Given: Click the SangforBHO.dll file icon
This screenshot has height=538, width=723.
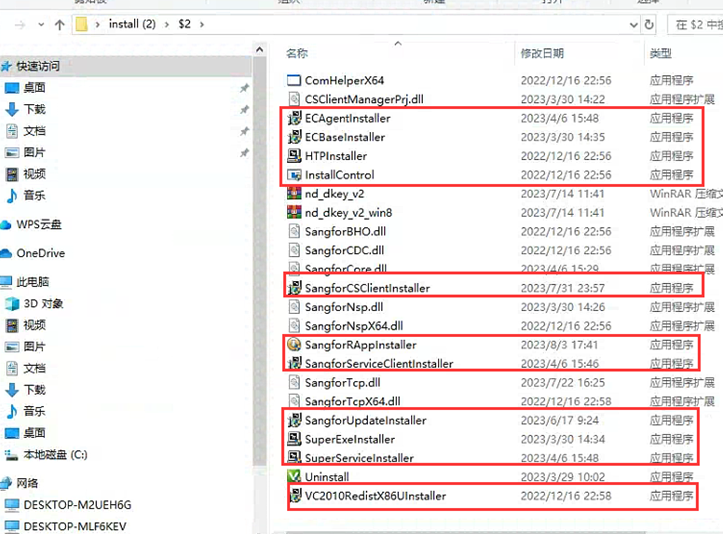Looking at the screenshot, I should pyautogui.click(x=294, y=231).
